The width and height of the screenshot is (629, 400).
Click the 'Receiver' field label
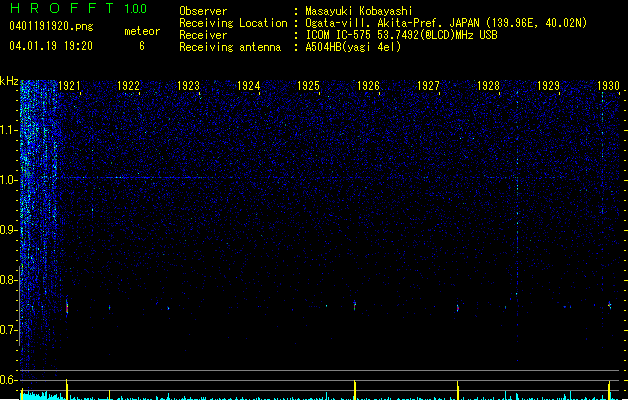coord(203,35)
